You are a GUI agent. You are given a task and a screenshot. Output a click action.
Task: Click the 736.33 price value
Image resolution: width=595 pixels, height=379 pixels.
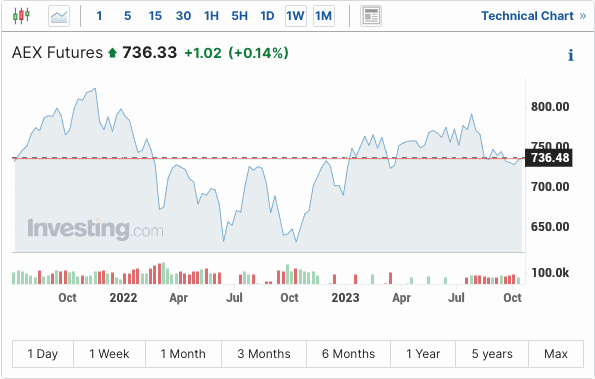150,52
